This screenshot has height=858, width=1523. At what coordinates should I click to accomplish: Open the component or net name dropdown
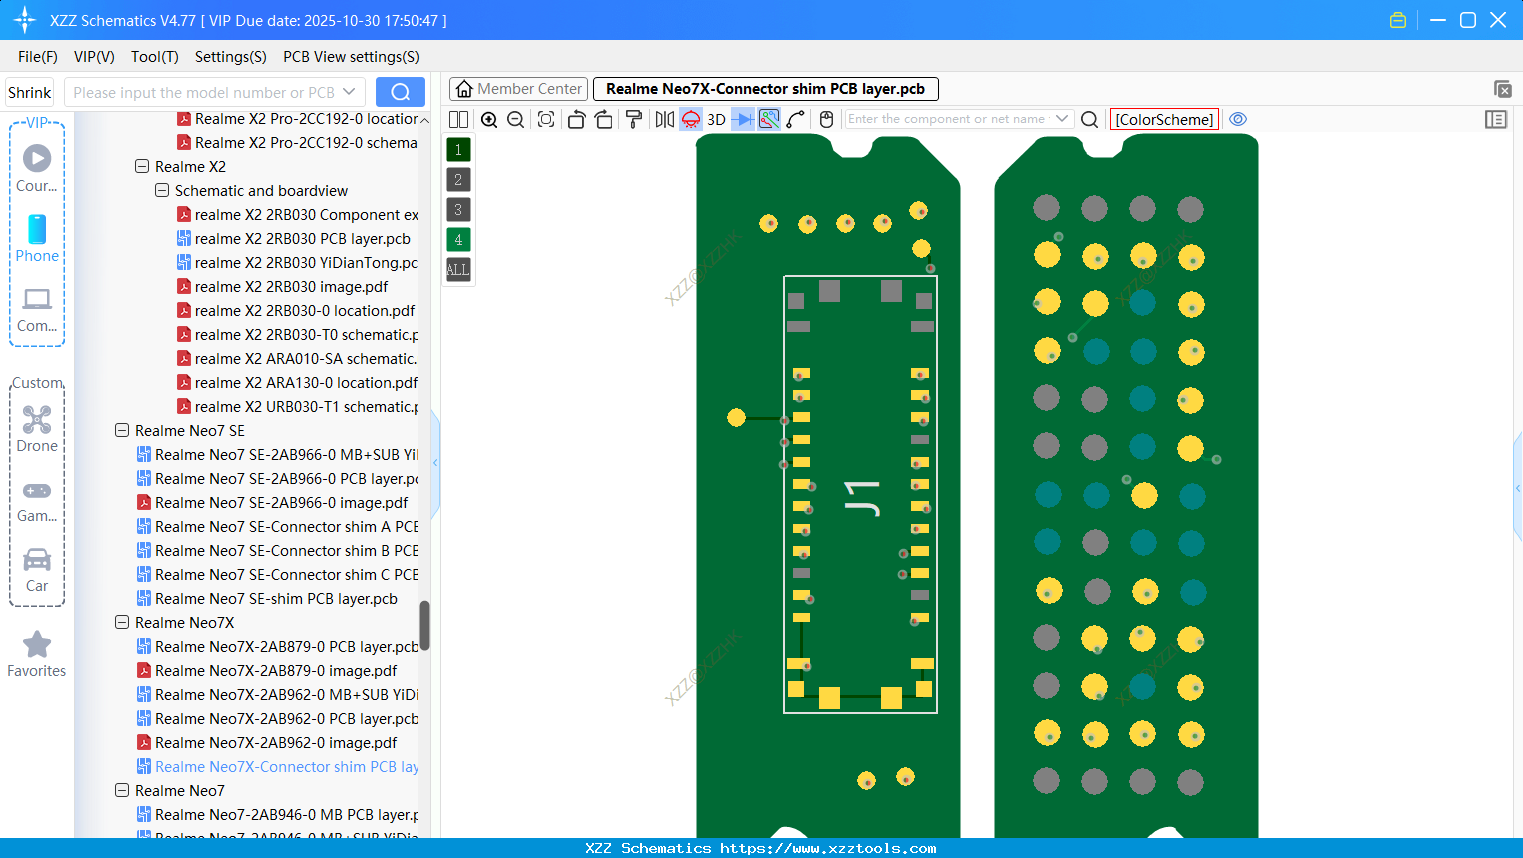(1062, 119)
